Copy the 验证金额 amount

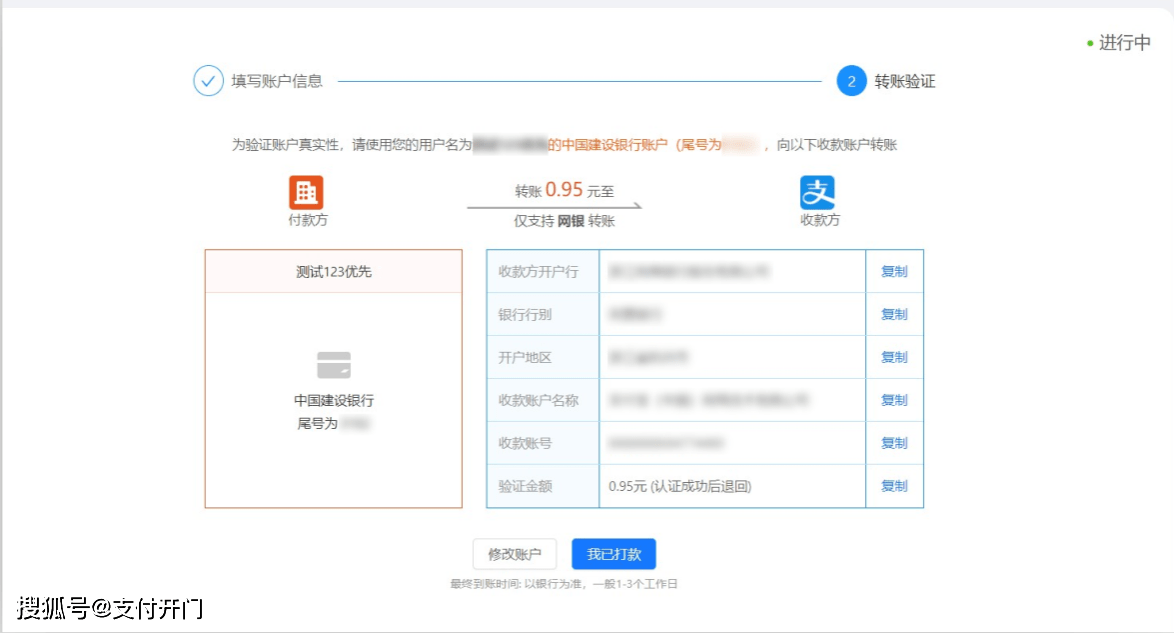point(894,486)
